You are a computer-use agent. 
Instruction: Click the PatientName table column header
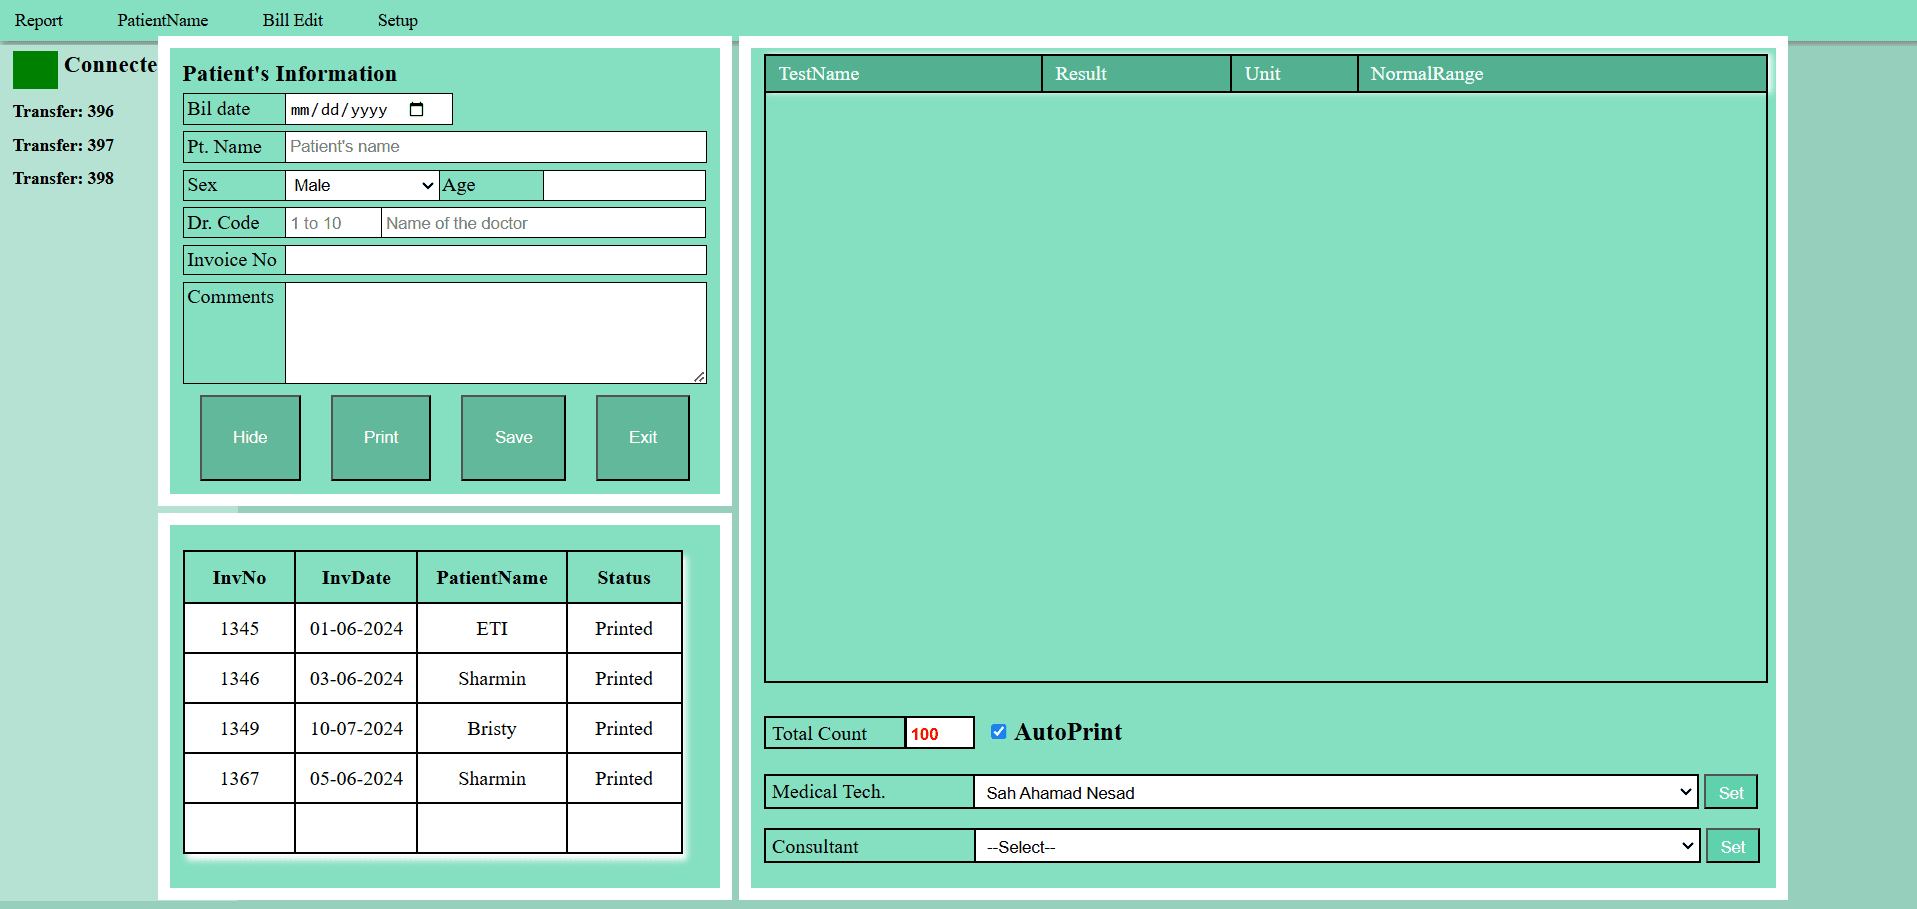tap(492, 577)
